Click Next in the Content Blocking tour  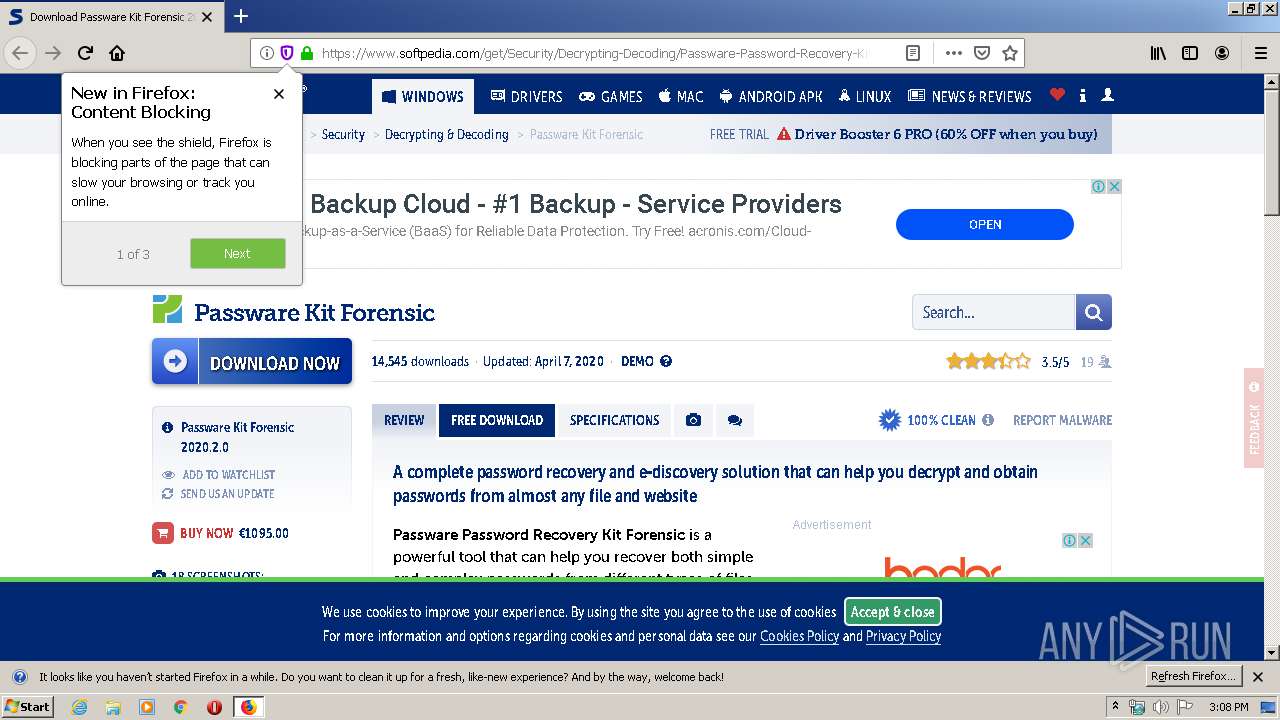click(x=238, y=254)
